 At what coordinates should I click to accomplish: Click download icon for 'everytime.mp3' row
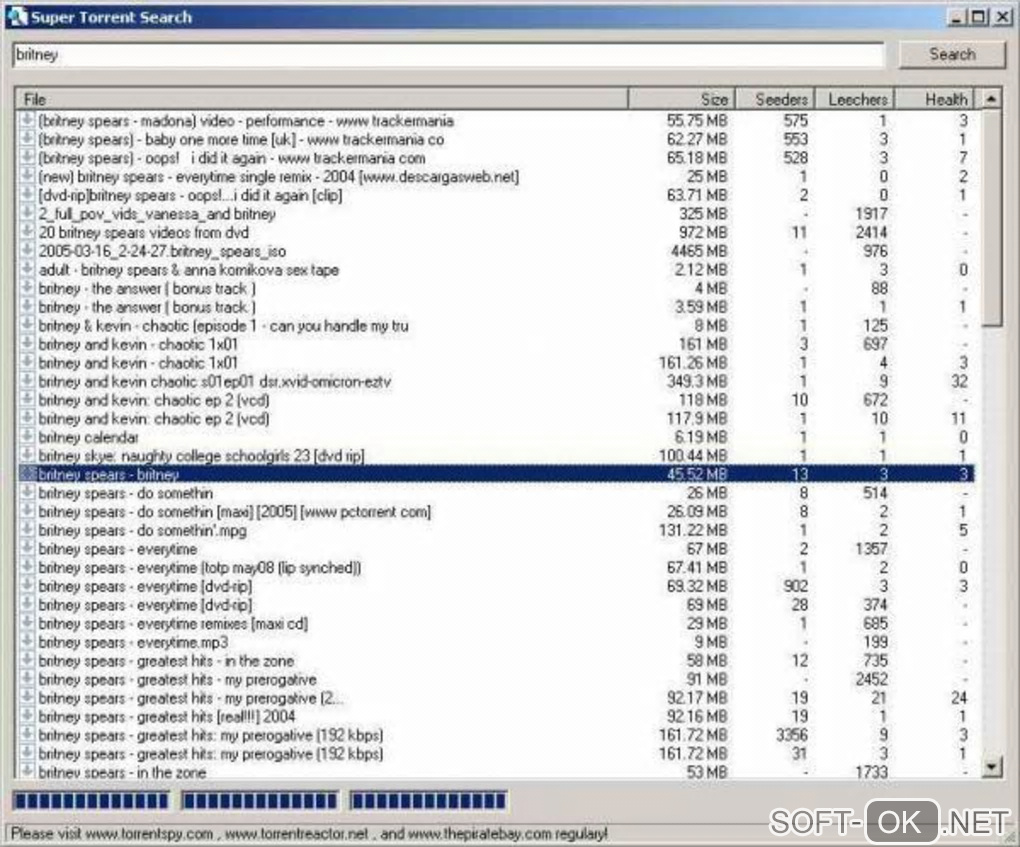(x=27, y=642)
